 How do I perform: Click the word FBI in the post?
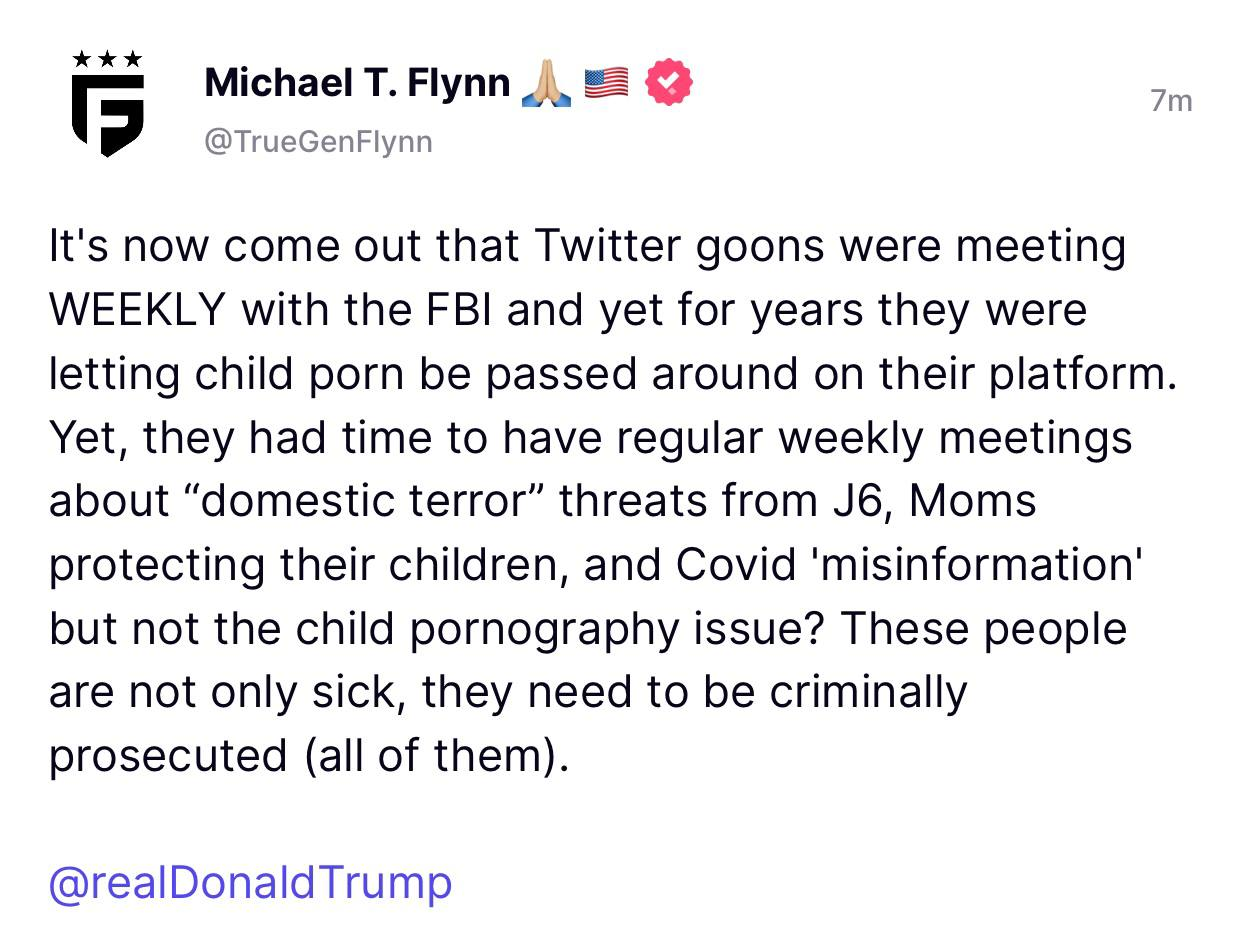tap(450, 310)
